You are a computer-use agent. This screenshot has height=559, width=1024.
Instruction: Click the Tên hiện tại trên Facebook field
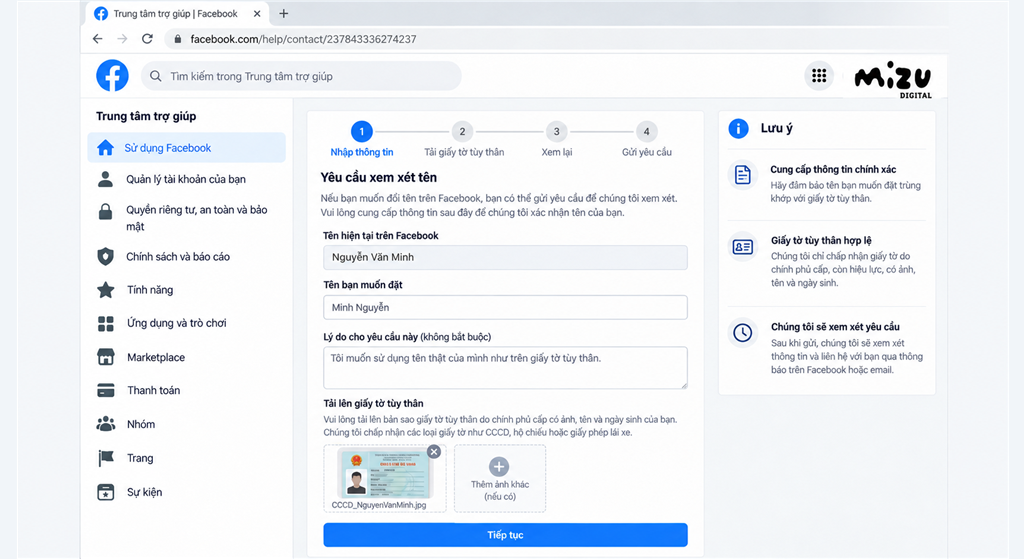505,257
